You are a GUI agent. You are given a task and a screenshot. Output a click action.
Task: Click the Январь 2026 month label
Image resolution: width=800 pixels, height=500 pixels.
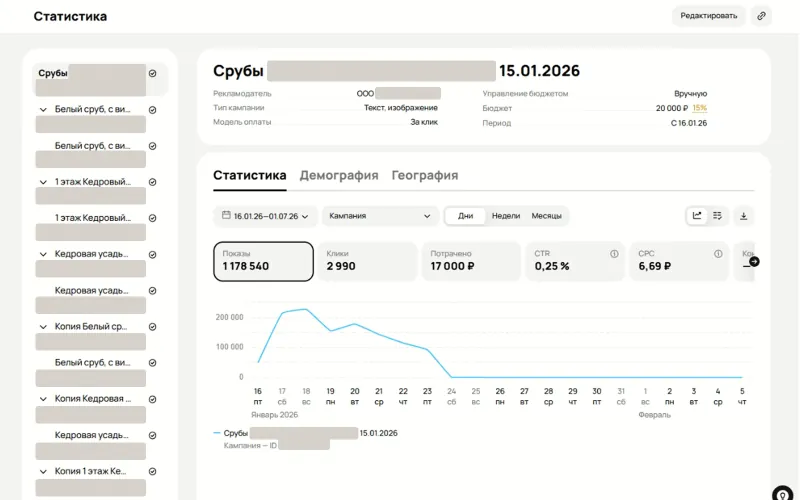click(274, 415)
